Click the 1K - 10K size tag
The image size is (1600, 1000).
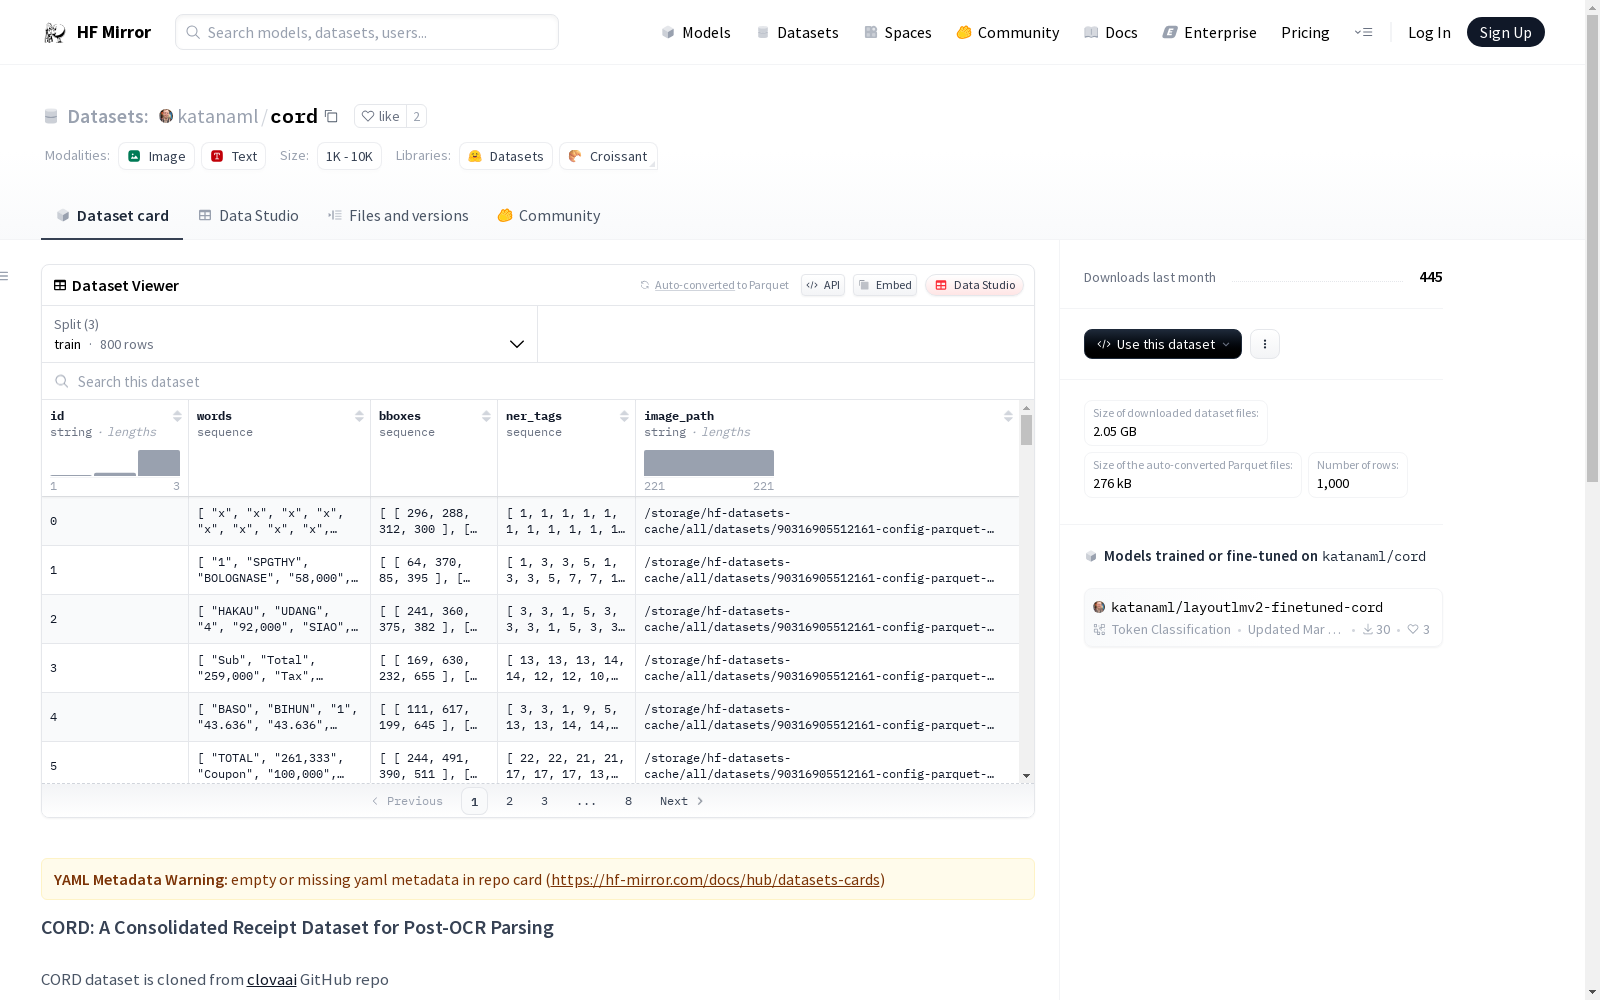(349, 156)
